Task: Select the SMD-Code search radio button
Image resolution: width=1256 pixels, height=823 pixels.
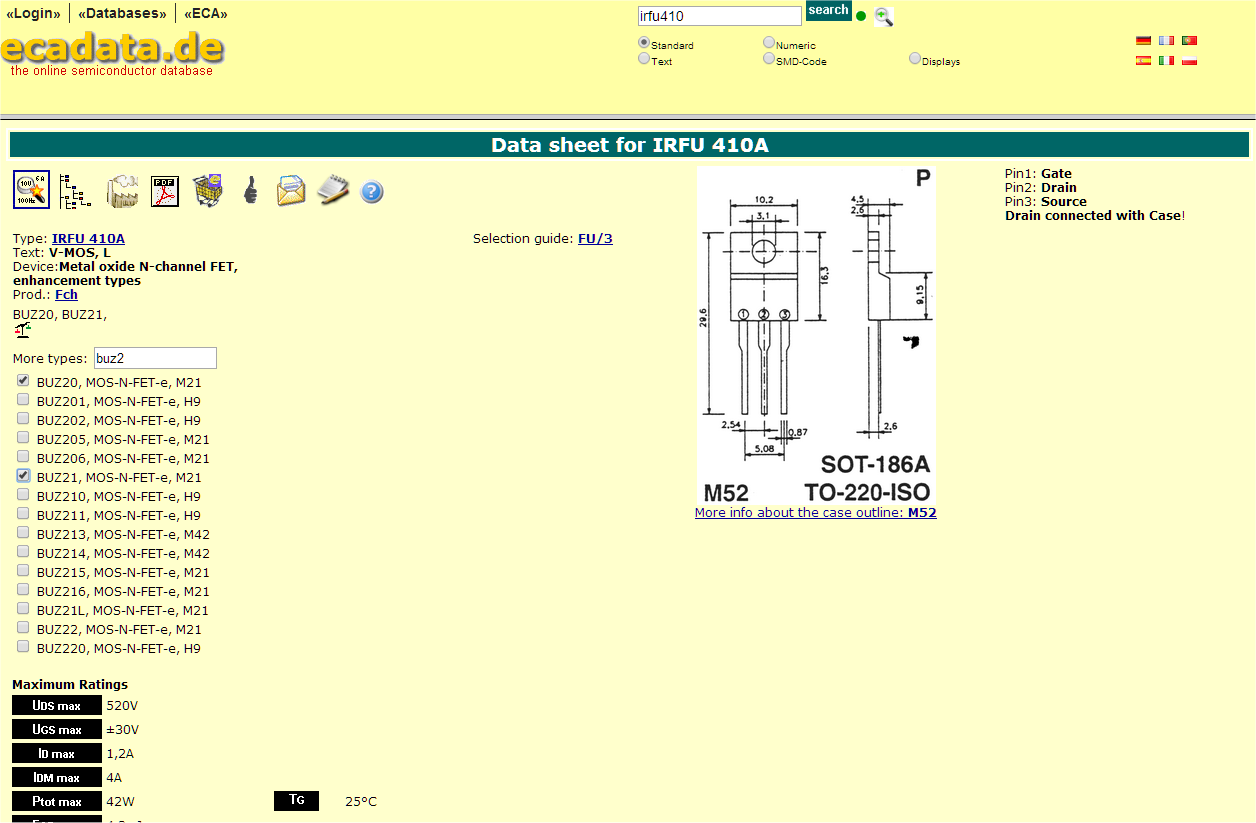Action: (769, 59)
